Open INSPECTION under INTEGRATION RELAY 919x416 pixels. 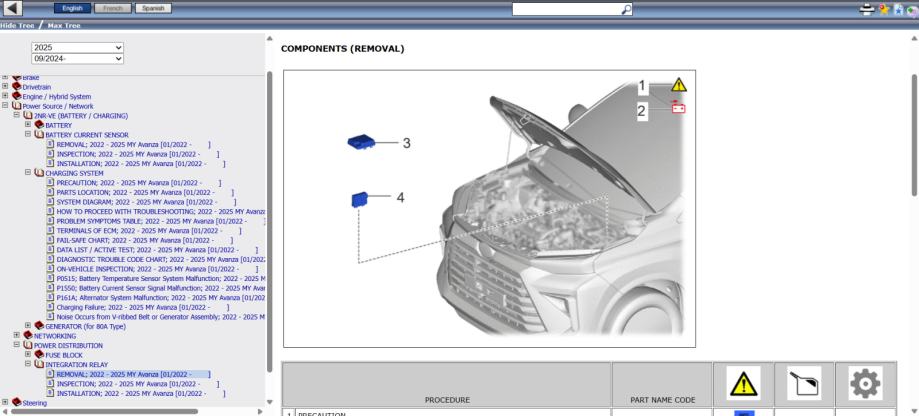coord(138,384)
